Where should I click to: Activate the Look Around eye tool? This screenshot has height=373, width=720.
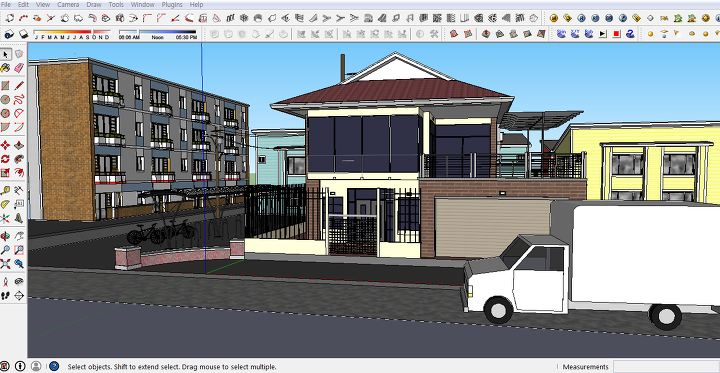(19, 282)
